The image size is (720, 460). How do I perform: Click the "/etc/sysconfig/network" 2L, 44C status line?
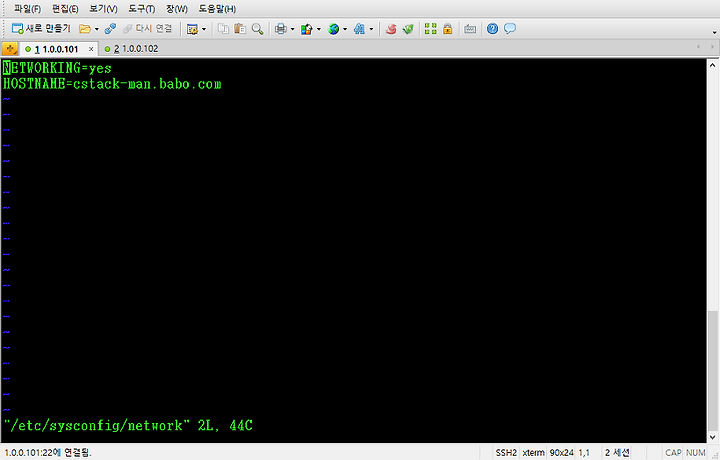coord(128,426)
